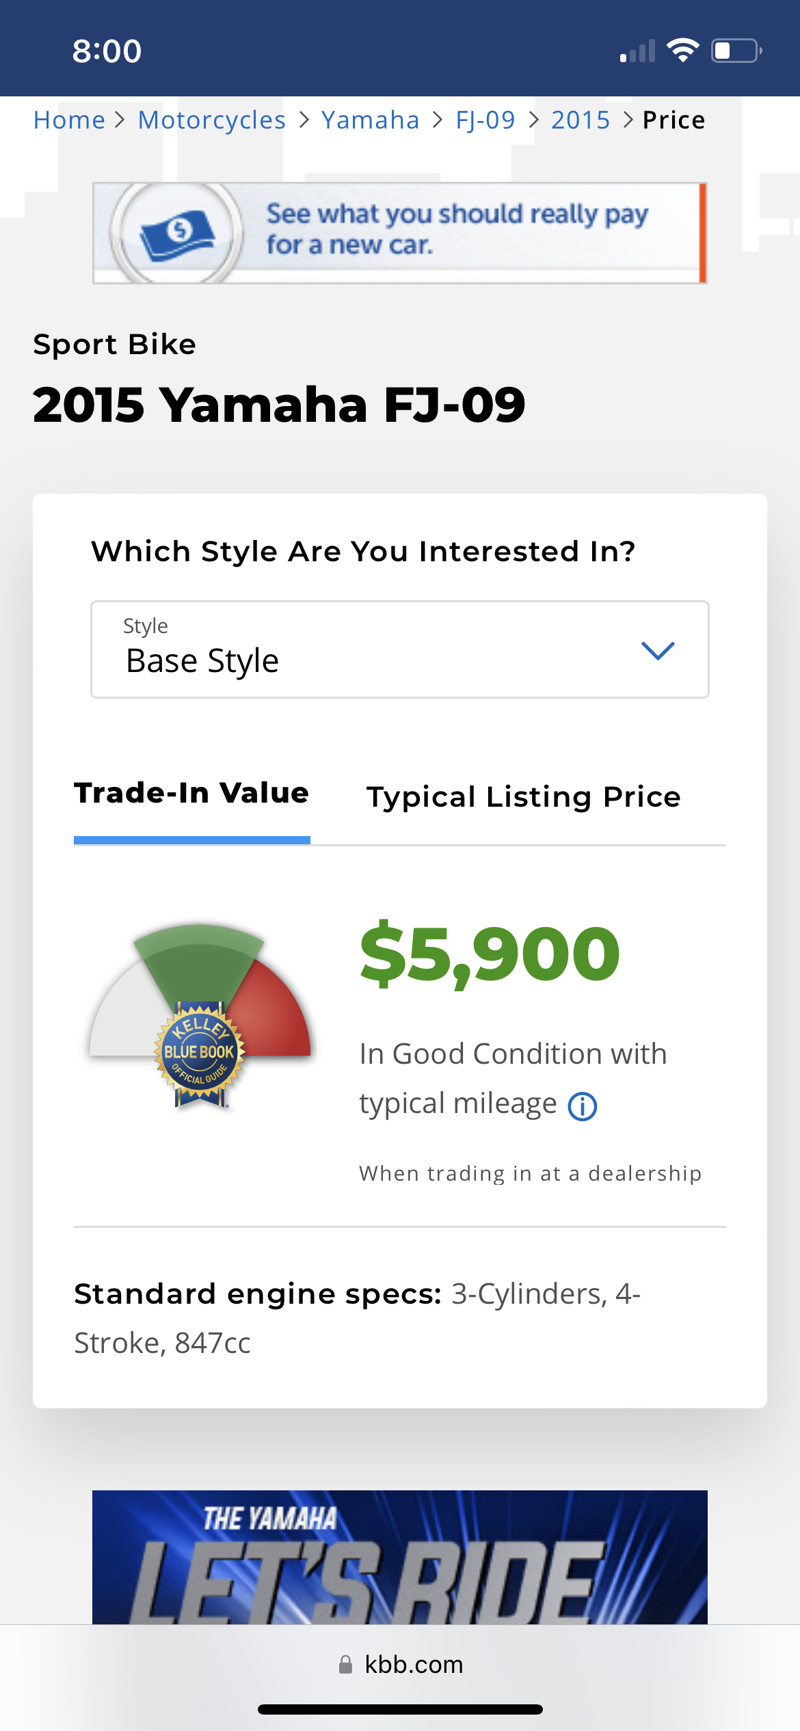Go to Home breadcrumb link
Viewport: 800px width, 1731px height.
click(69, 120)
